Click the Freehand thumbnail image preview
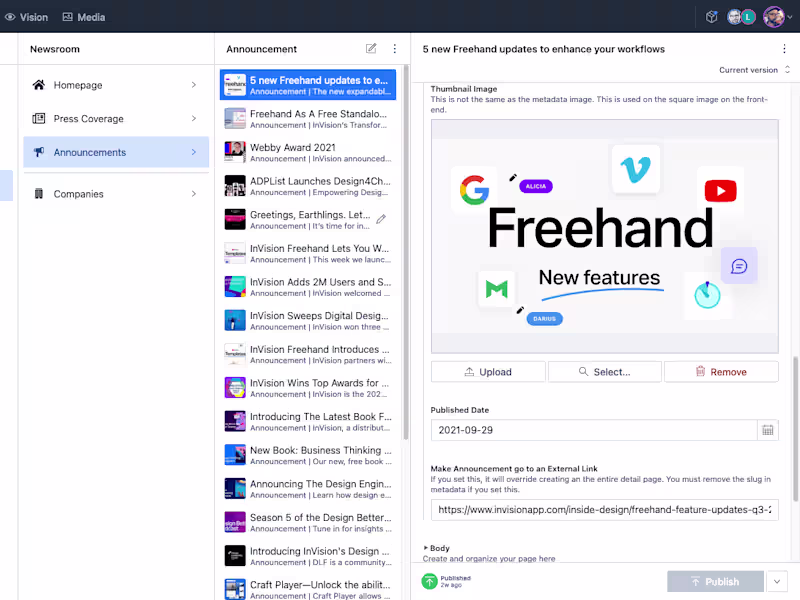This screenshot has height=600, width=800. point(605,236)
